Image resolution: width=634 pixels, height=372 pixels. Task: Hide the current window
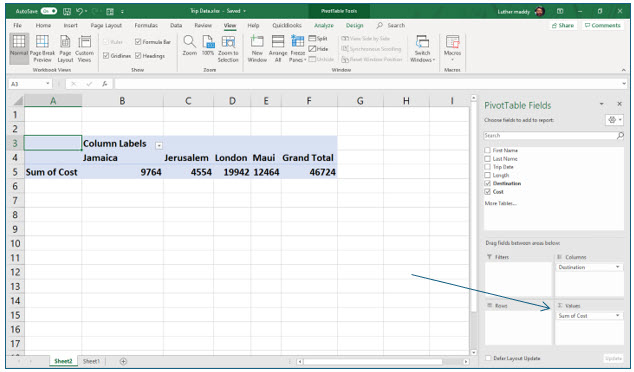[319, 49]
